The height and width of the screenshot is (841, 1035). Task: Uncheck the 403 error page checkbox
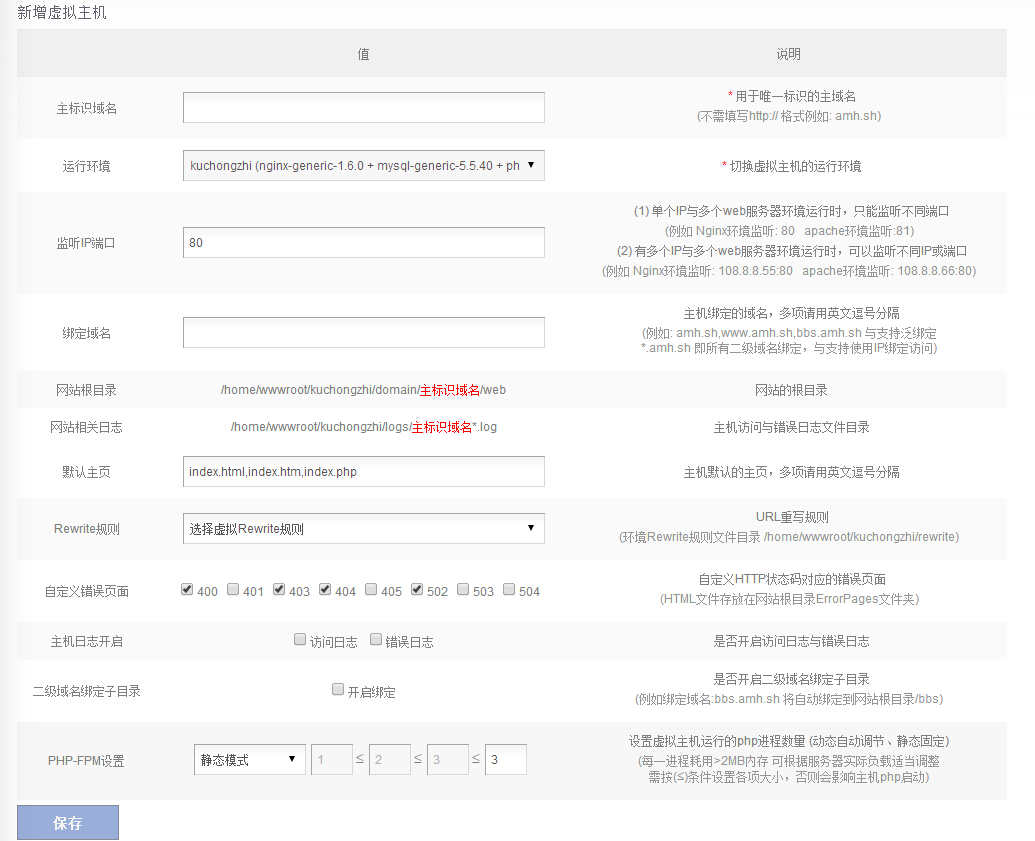(x=279, y=590)
